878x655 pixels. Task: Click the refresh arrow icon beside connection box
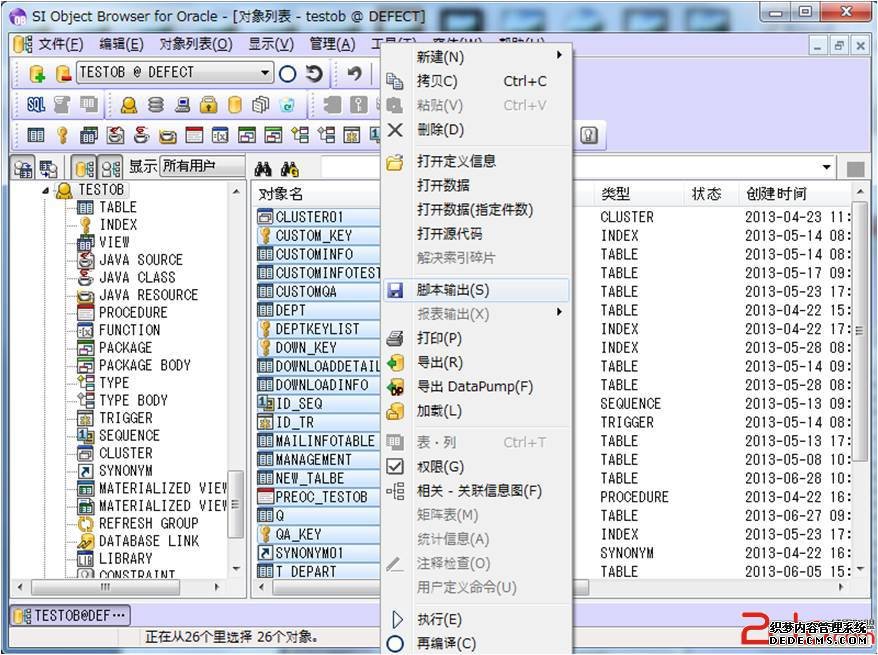coord(314,73)
